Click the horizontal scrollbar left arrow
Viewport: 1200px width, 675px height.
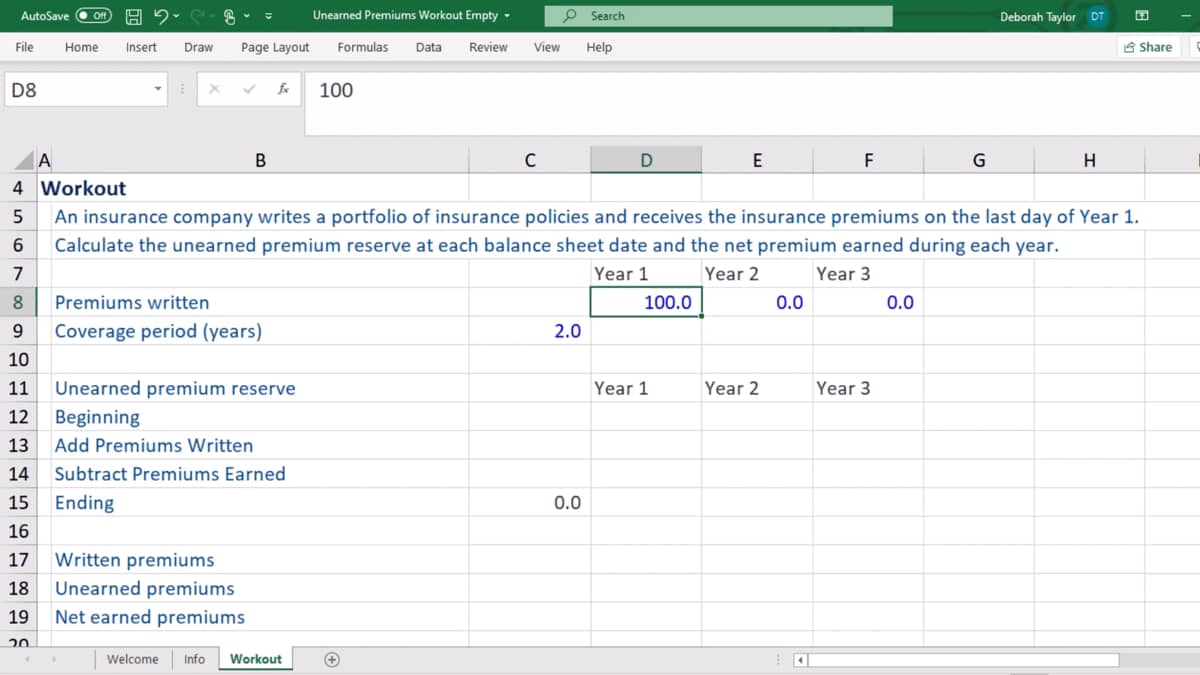[800, 660]
